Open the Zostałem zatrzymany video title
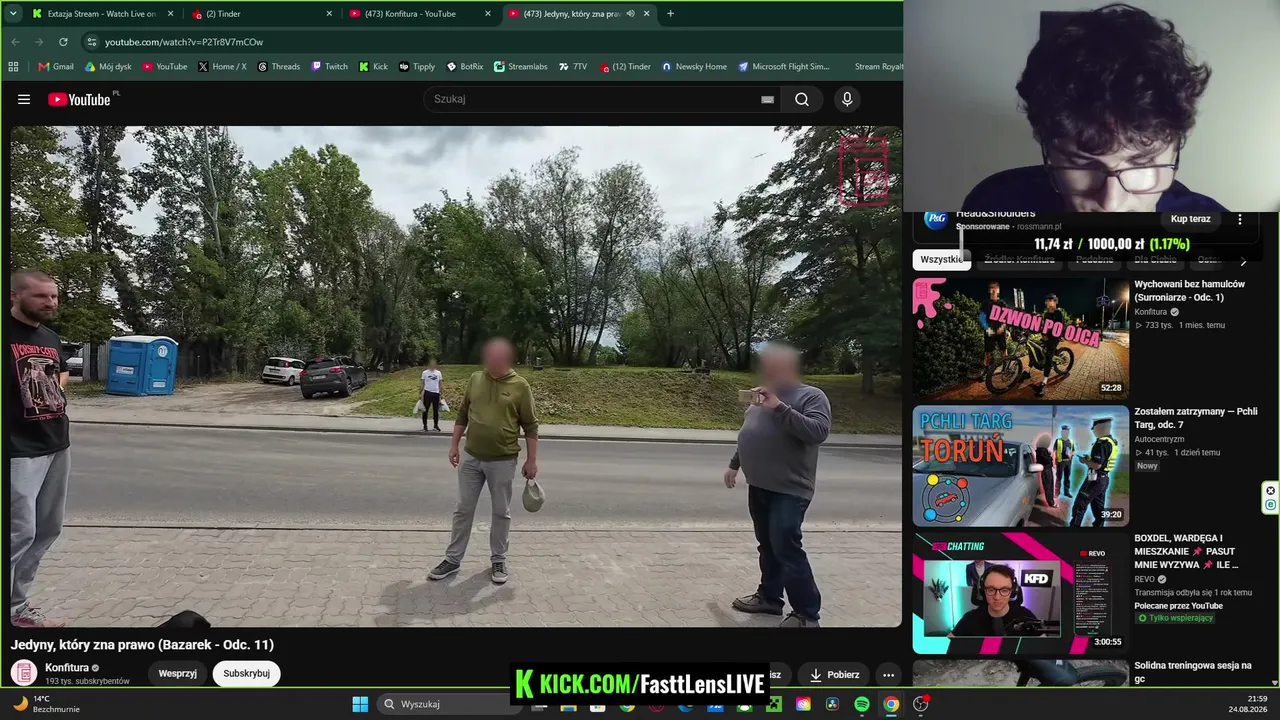This screenshot has width=1280, height=720. pos(1195,418)
